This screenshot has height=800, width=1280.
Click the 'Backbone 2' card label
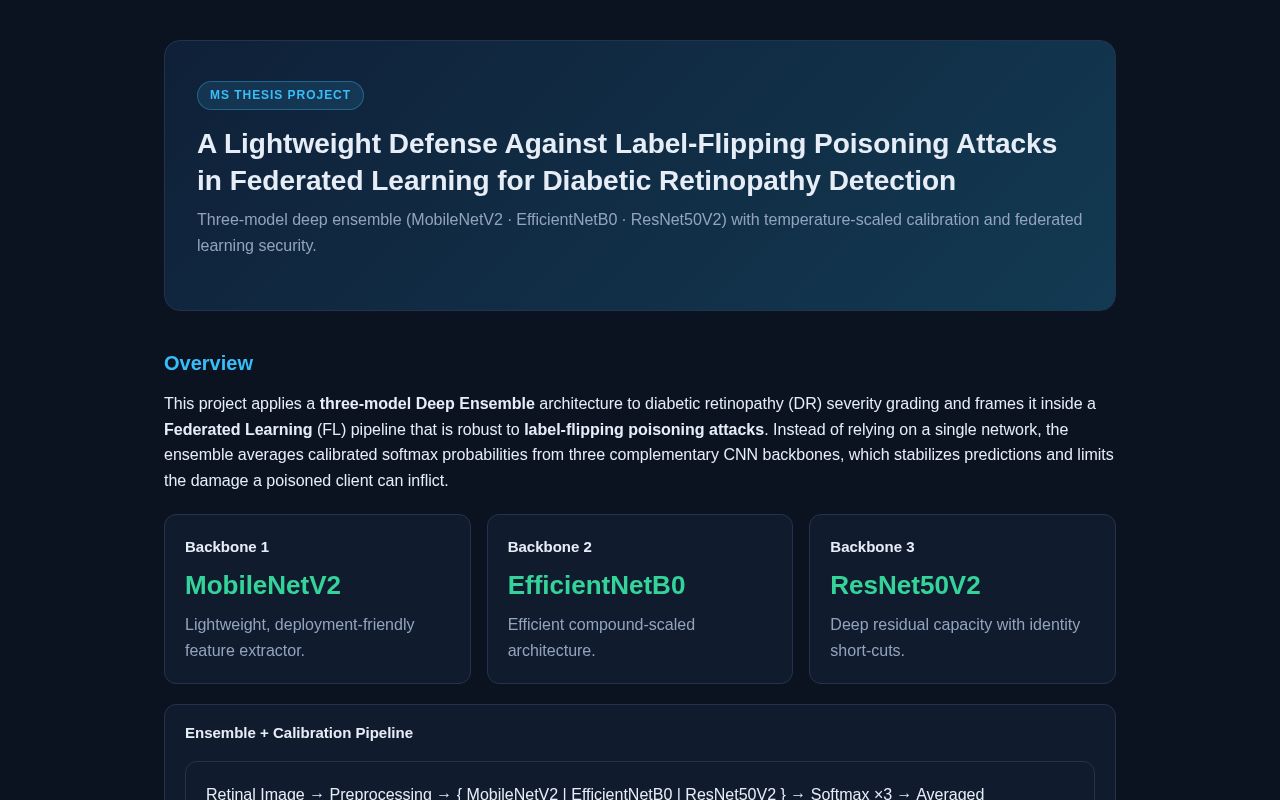pyautogui.click(x=550, y=547)
